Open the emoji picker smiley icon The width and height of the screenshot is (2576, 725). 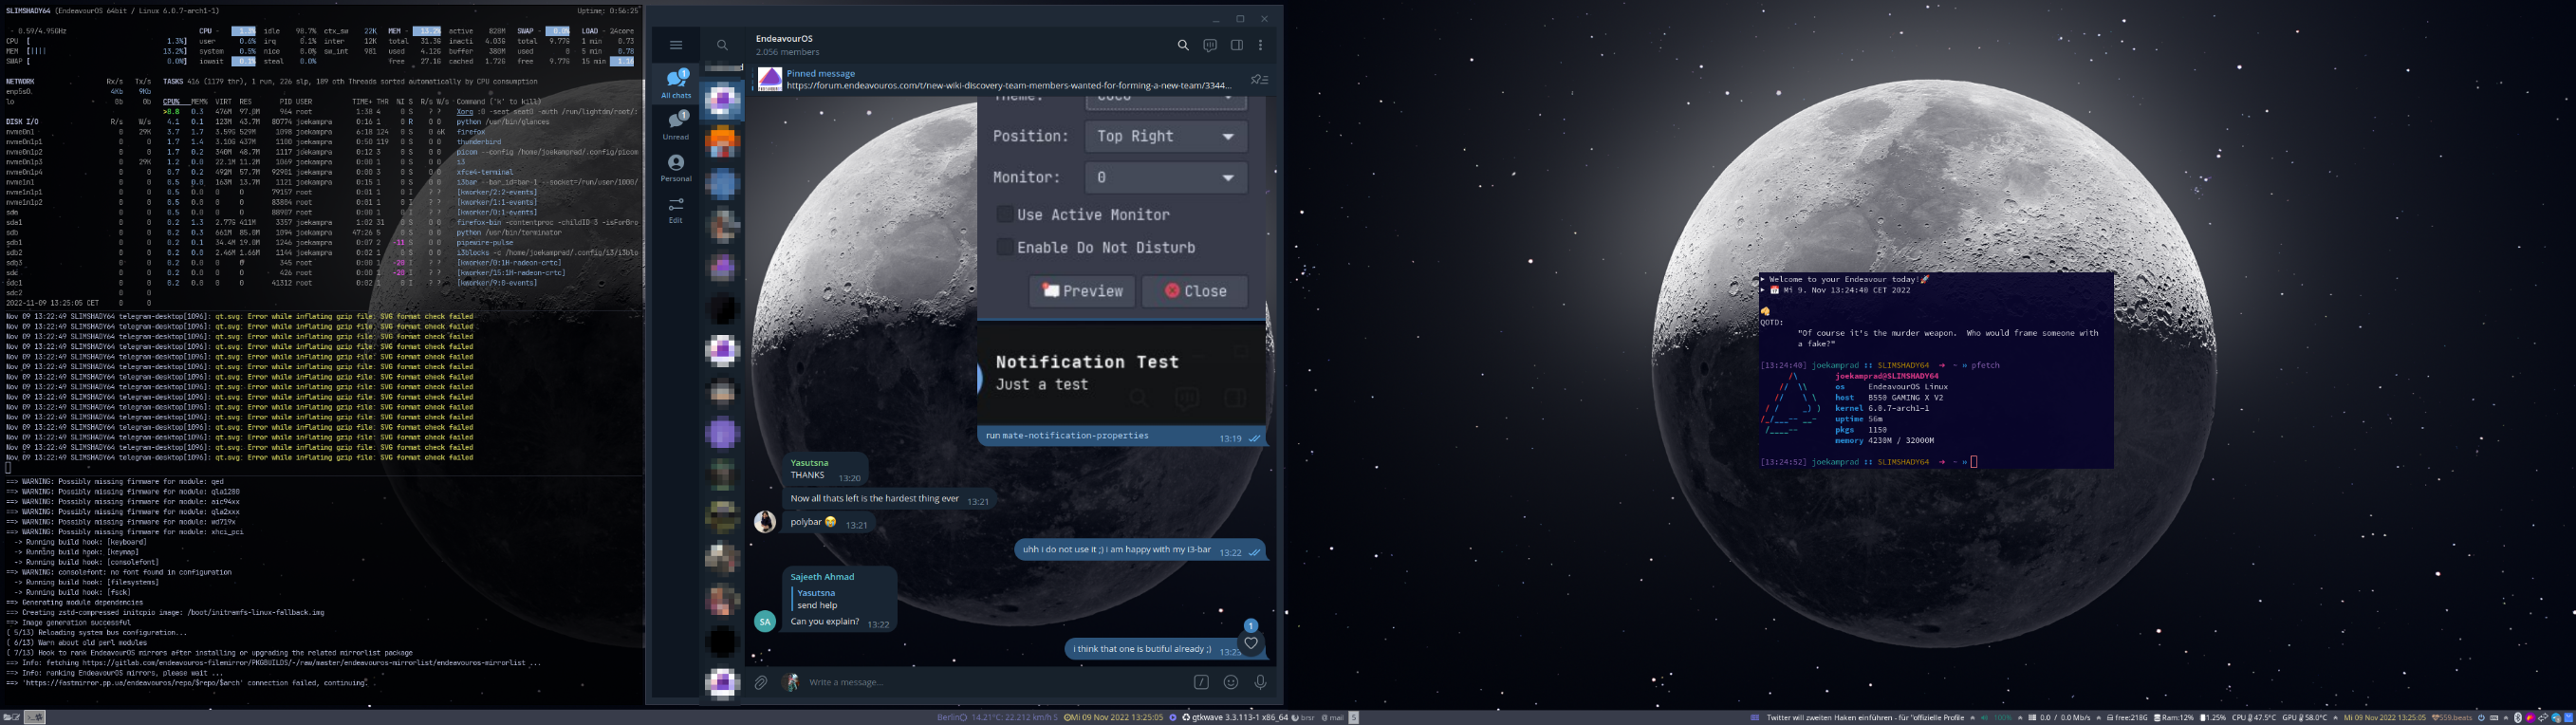(x=1231, y=682)
